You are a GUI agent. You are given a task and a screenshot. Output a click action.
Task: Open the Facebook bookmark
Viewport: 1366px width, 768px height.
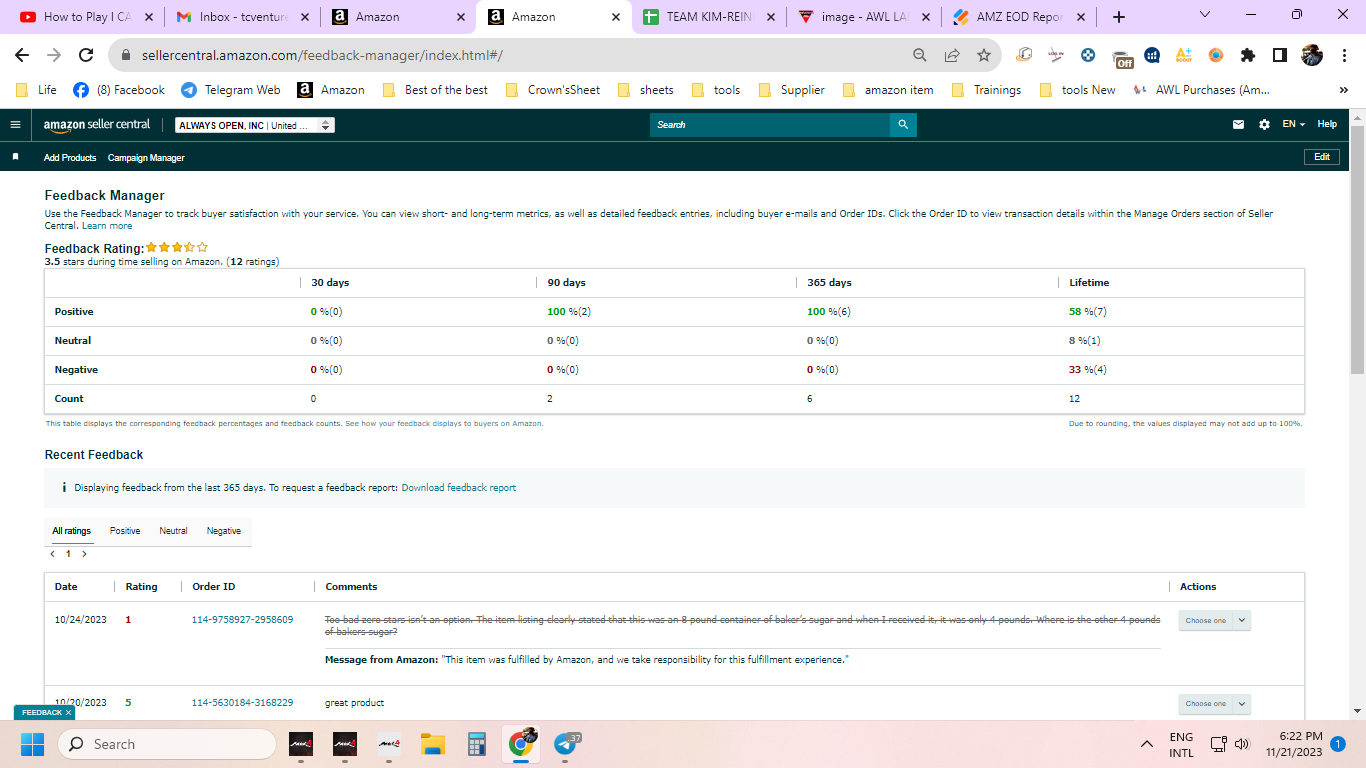(118, 90)
